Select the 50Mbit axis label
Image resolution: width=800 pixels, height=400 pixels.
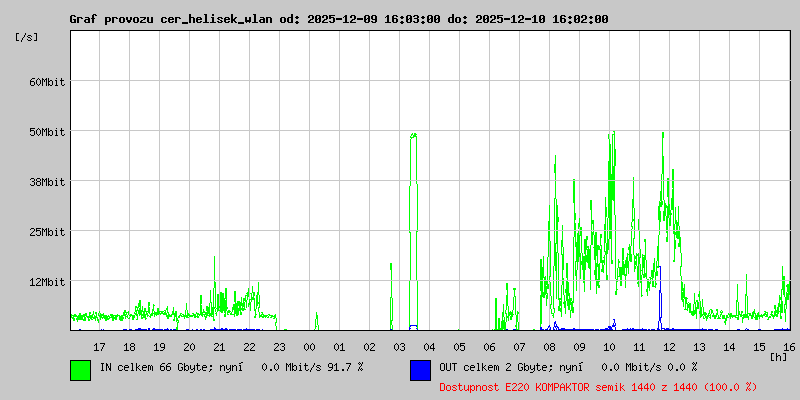[x=47, y=132]
